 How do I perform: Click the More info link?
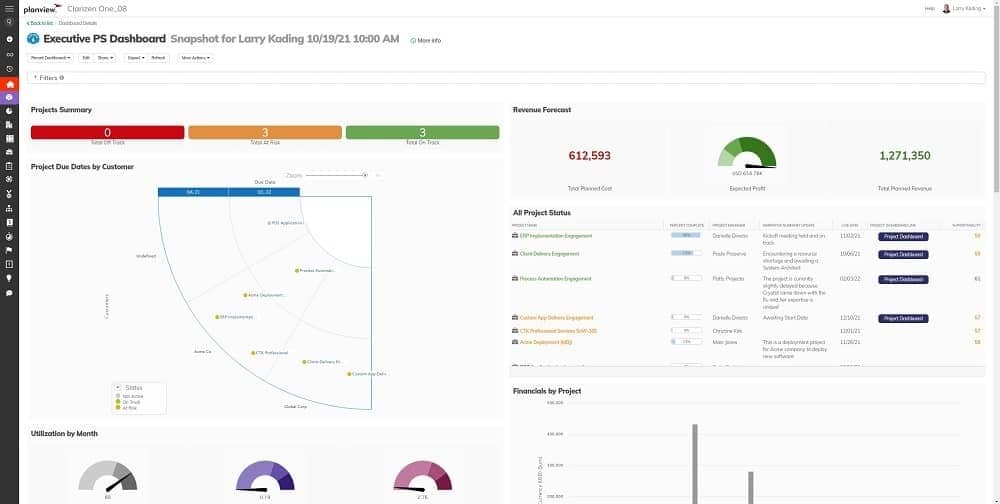[x=425, y=40]
